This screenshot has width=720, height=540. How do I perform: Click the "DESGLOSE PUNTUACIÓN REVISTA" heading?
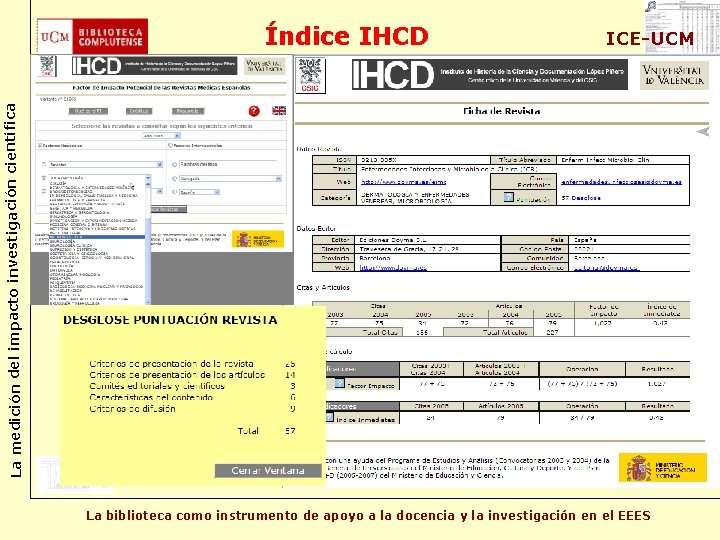(x=170, y=320)
